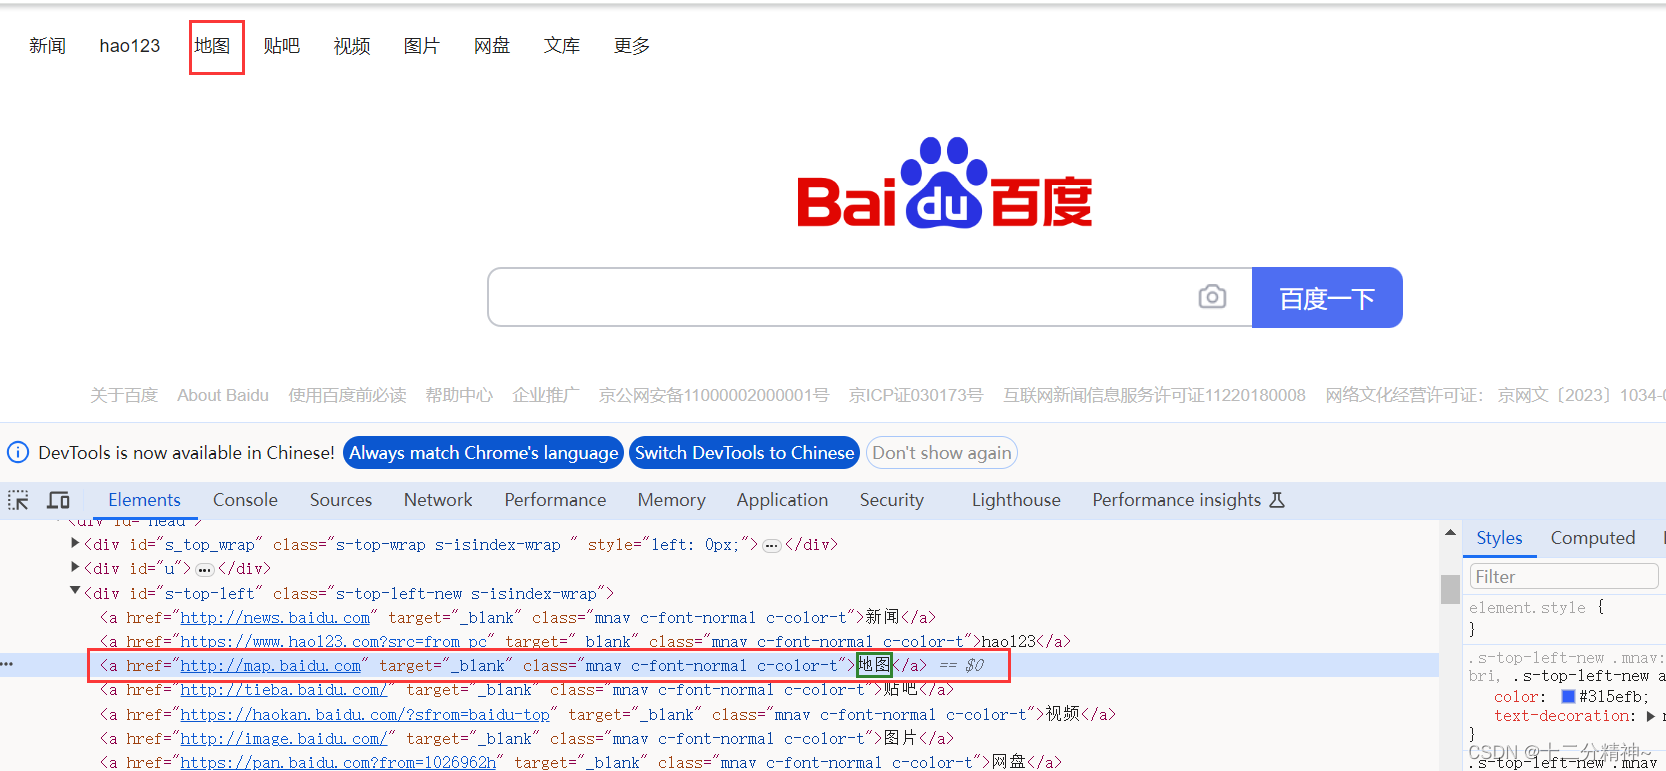The height and width of the screenshot is (771, 1666).
Task: Open the 更多 menu in top navigation
Action: [x=632, y=46]
